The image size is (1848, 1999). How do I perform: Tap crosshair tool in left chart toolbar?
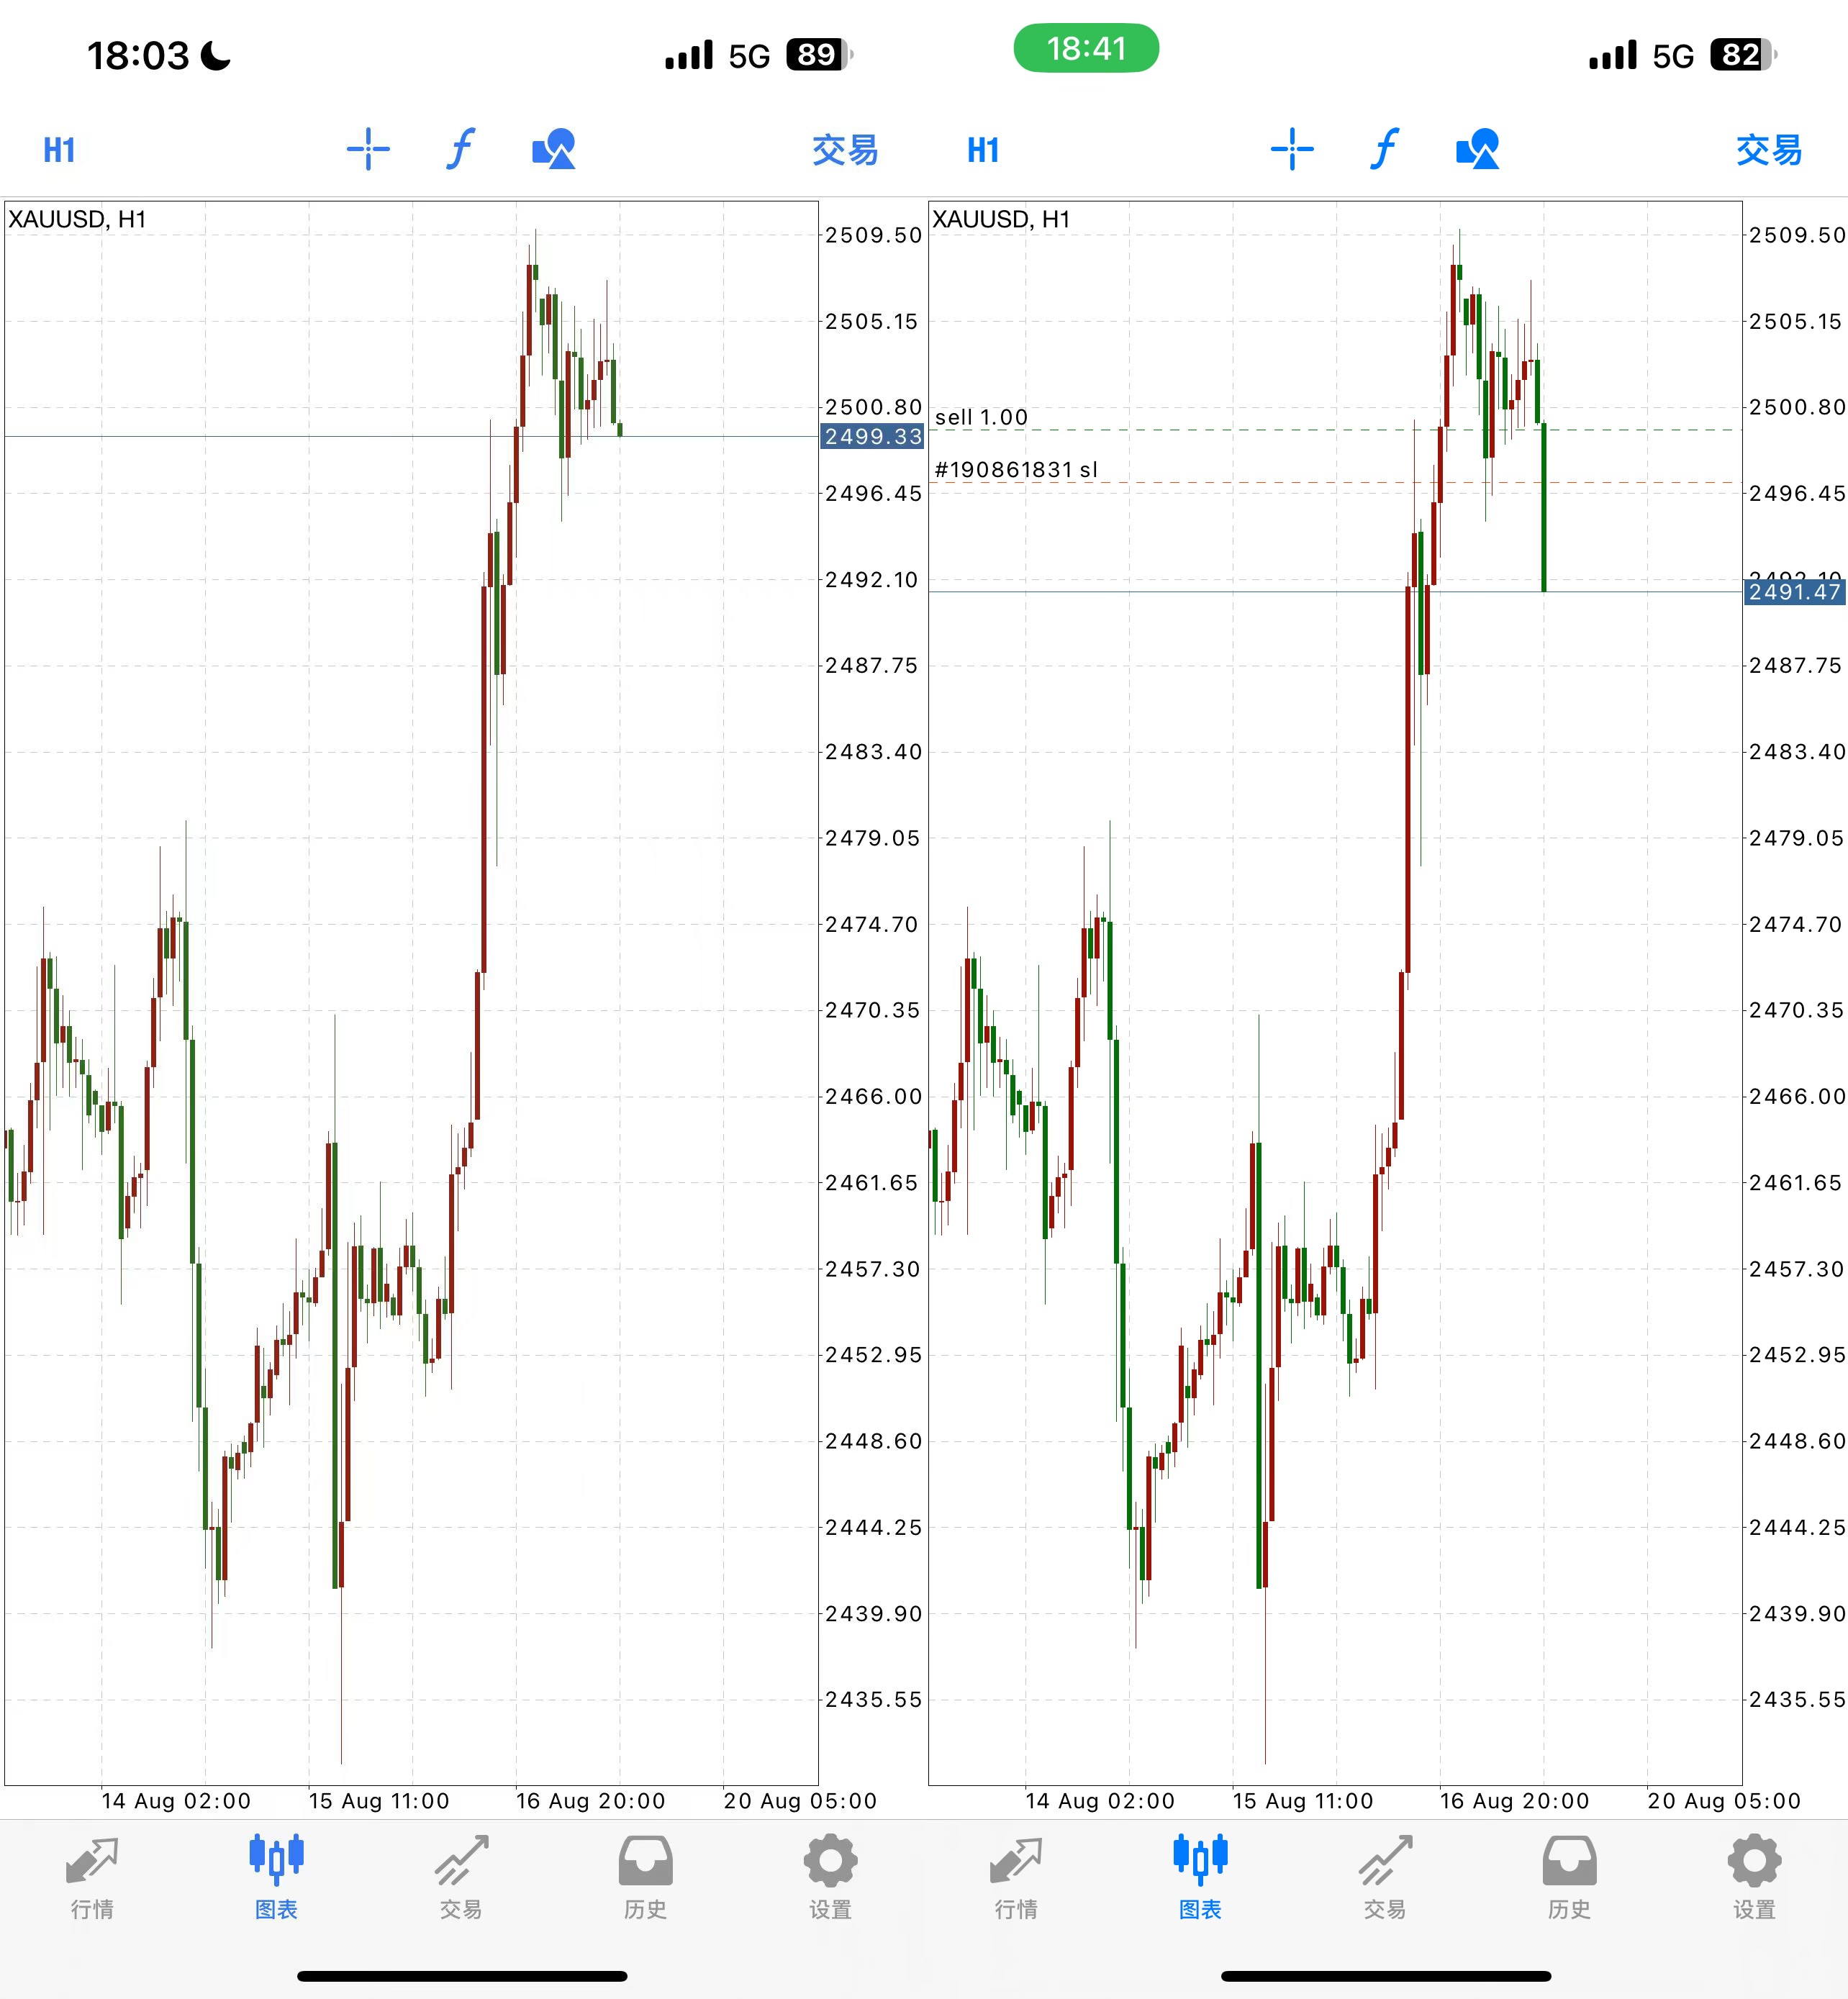coord(368,149)
